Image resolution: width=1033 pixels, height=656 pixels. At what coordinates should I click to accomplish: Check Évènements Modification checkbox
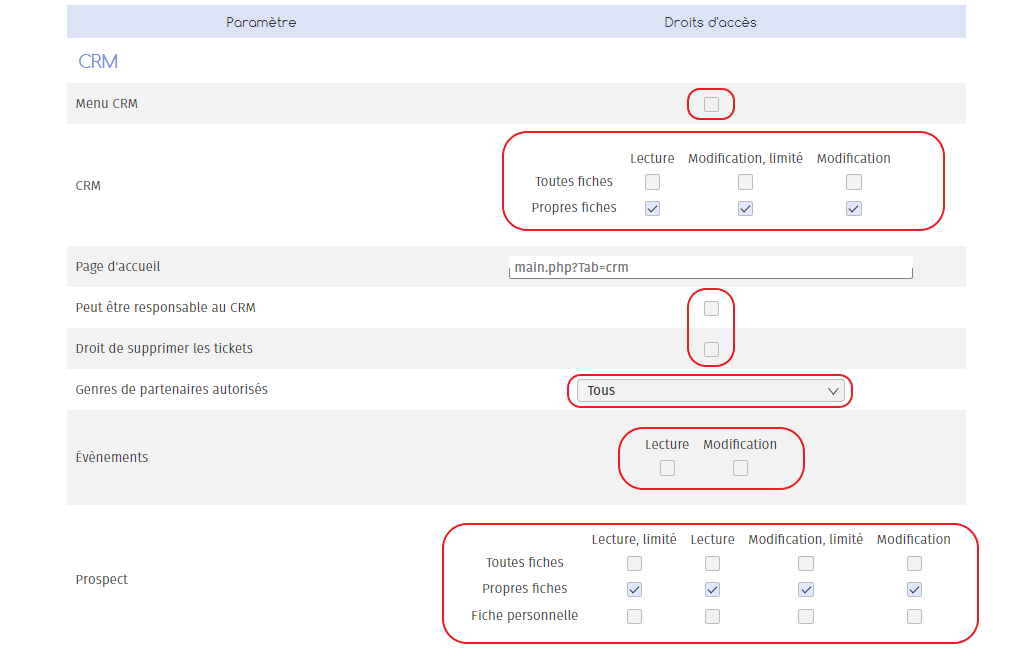tap(740, 468)
